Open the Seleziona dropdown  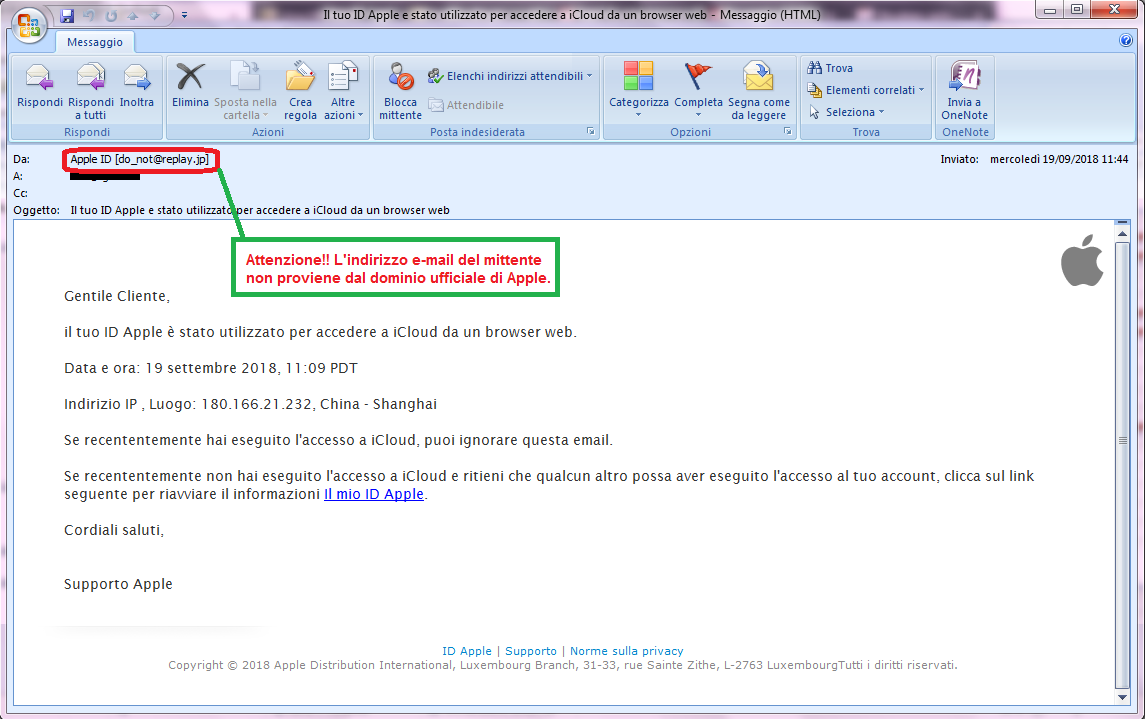pos(846,112)
